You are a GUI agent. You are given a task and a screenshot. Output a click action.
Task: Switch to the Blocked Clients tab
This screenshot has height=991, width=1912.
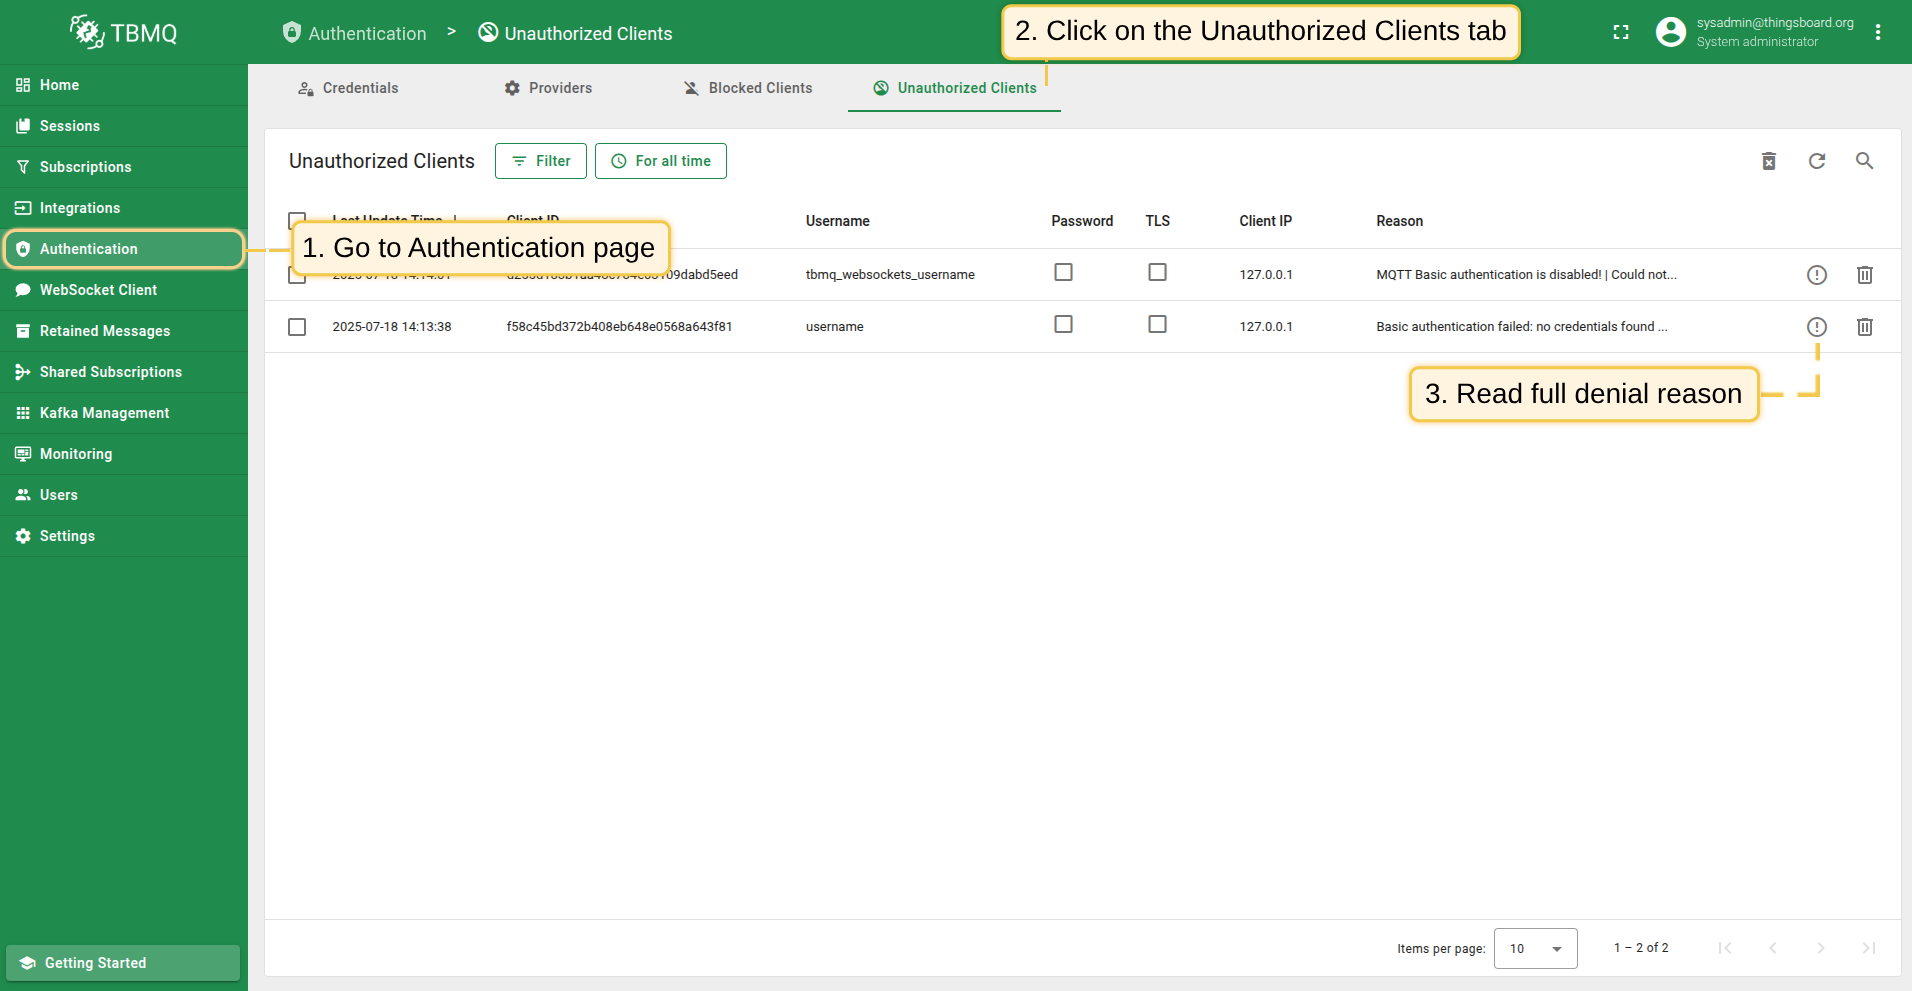(x=747, y=88)
